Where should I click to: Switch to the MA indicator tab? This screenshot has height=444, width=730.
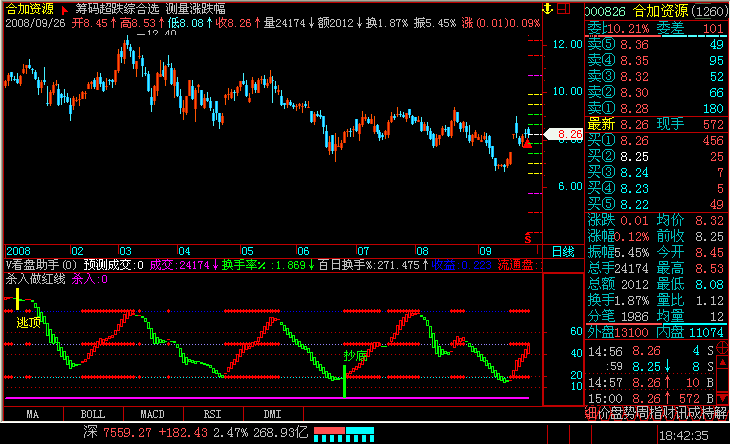33,414
